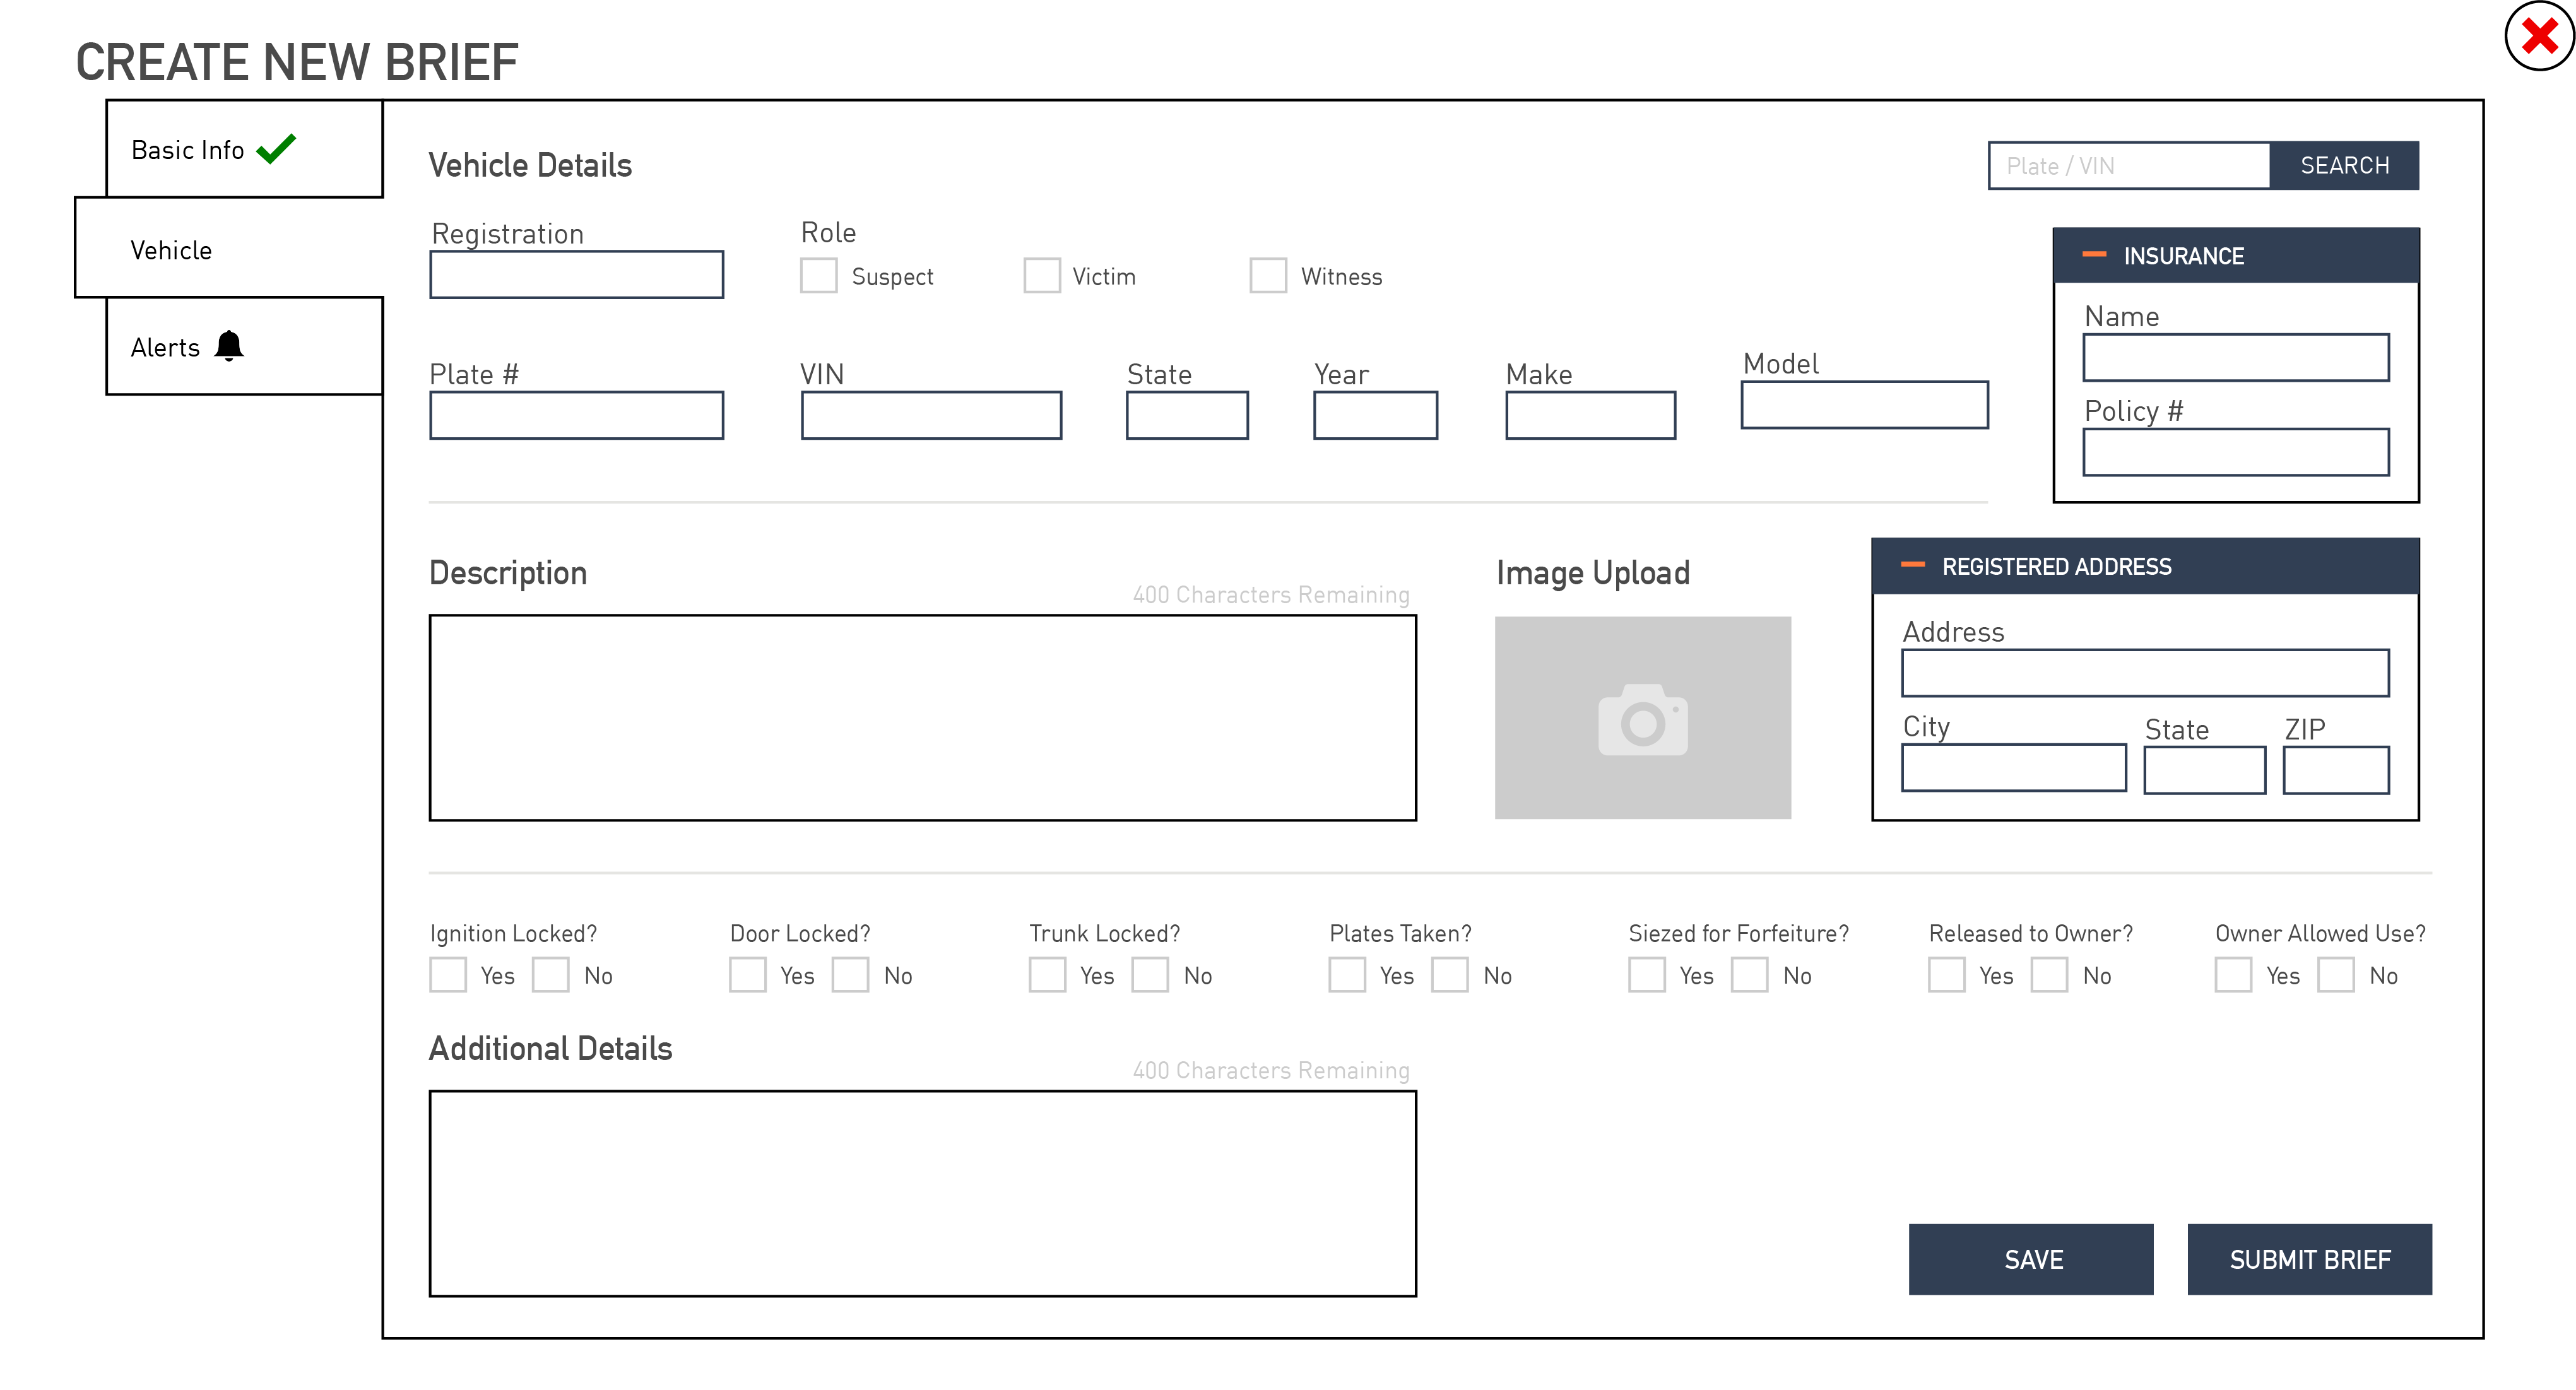Mark Ignition Locked as No
Viewport: 2576px width, 1390px height.
click(x=551, y=975)
